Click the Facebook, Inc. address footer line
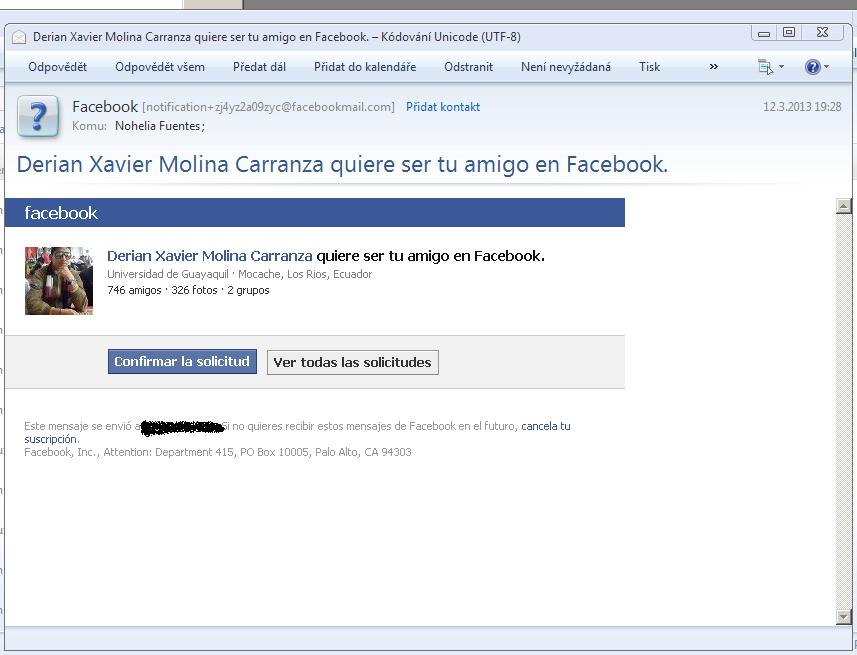The width and height of the screenshot is (857, 655). click(218, 452)
